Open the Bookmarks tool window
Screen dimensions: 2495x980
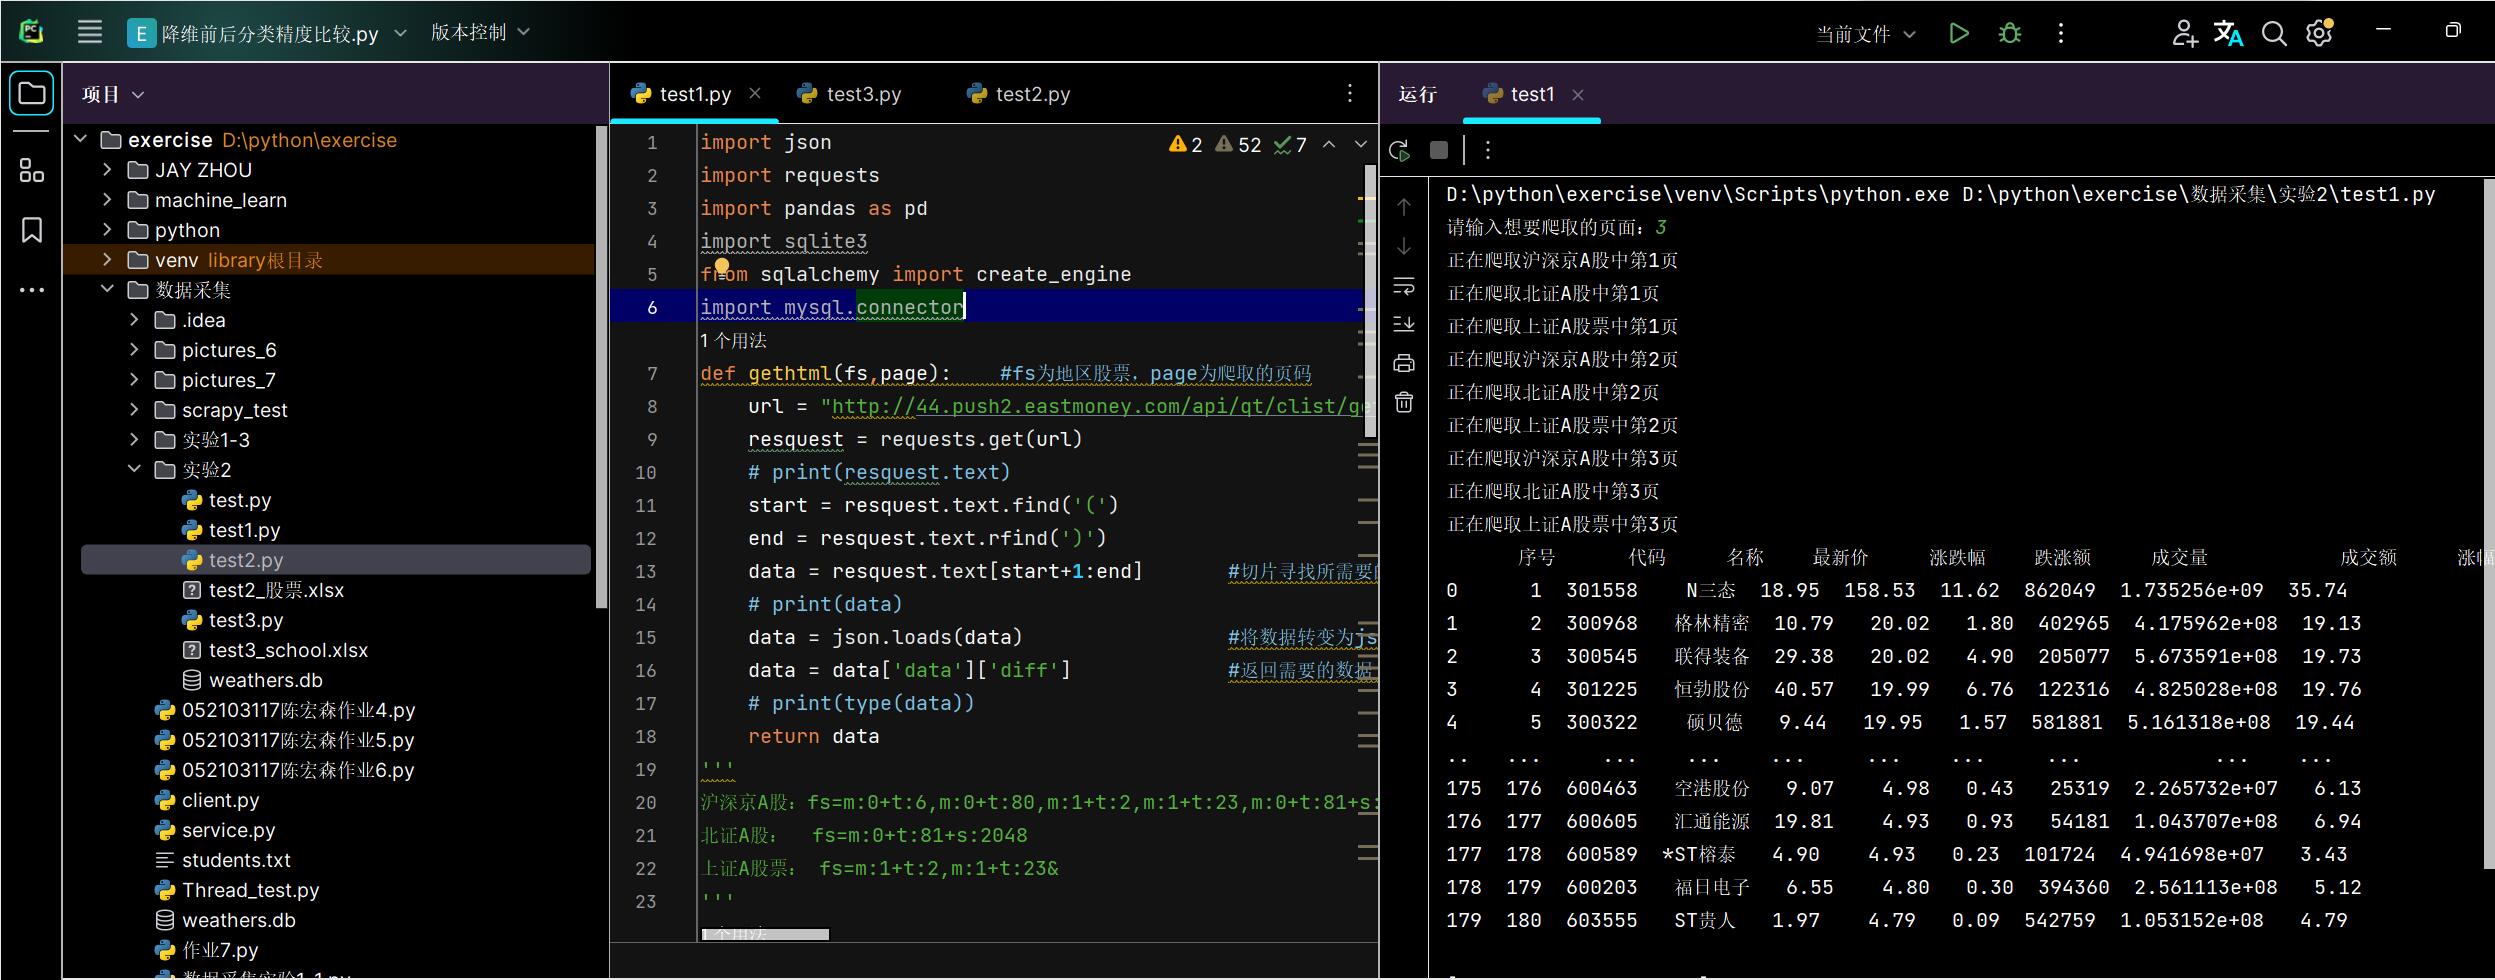pyautogui.click(x=32, y=230)
